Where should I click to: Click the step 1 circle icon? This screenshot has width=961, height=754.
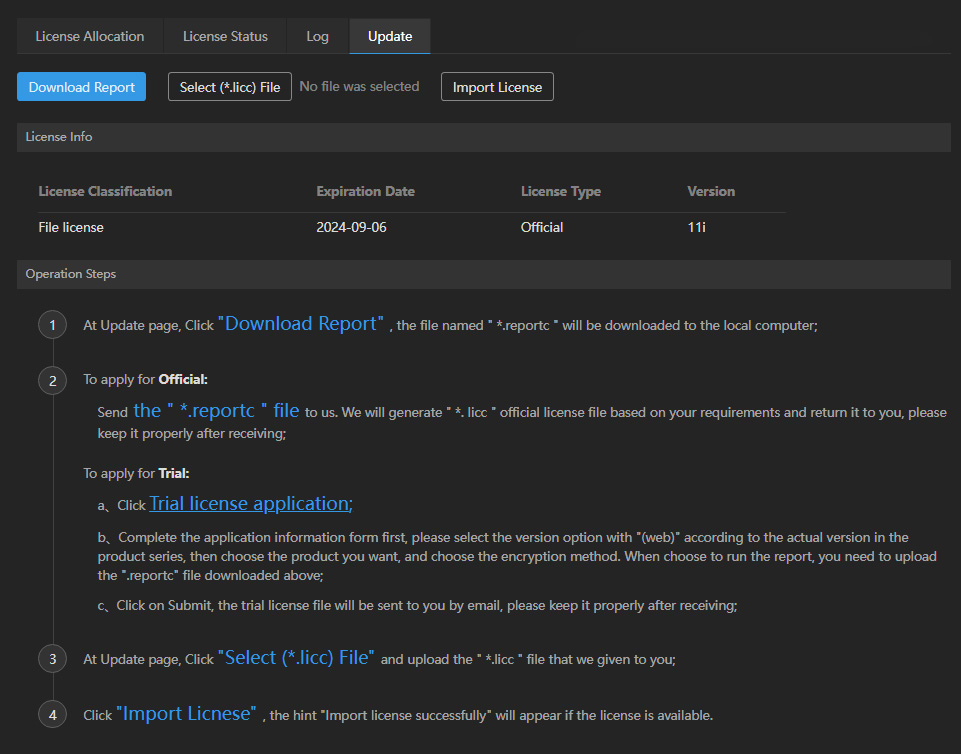(52, 325)
